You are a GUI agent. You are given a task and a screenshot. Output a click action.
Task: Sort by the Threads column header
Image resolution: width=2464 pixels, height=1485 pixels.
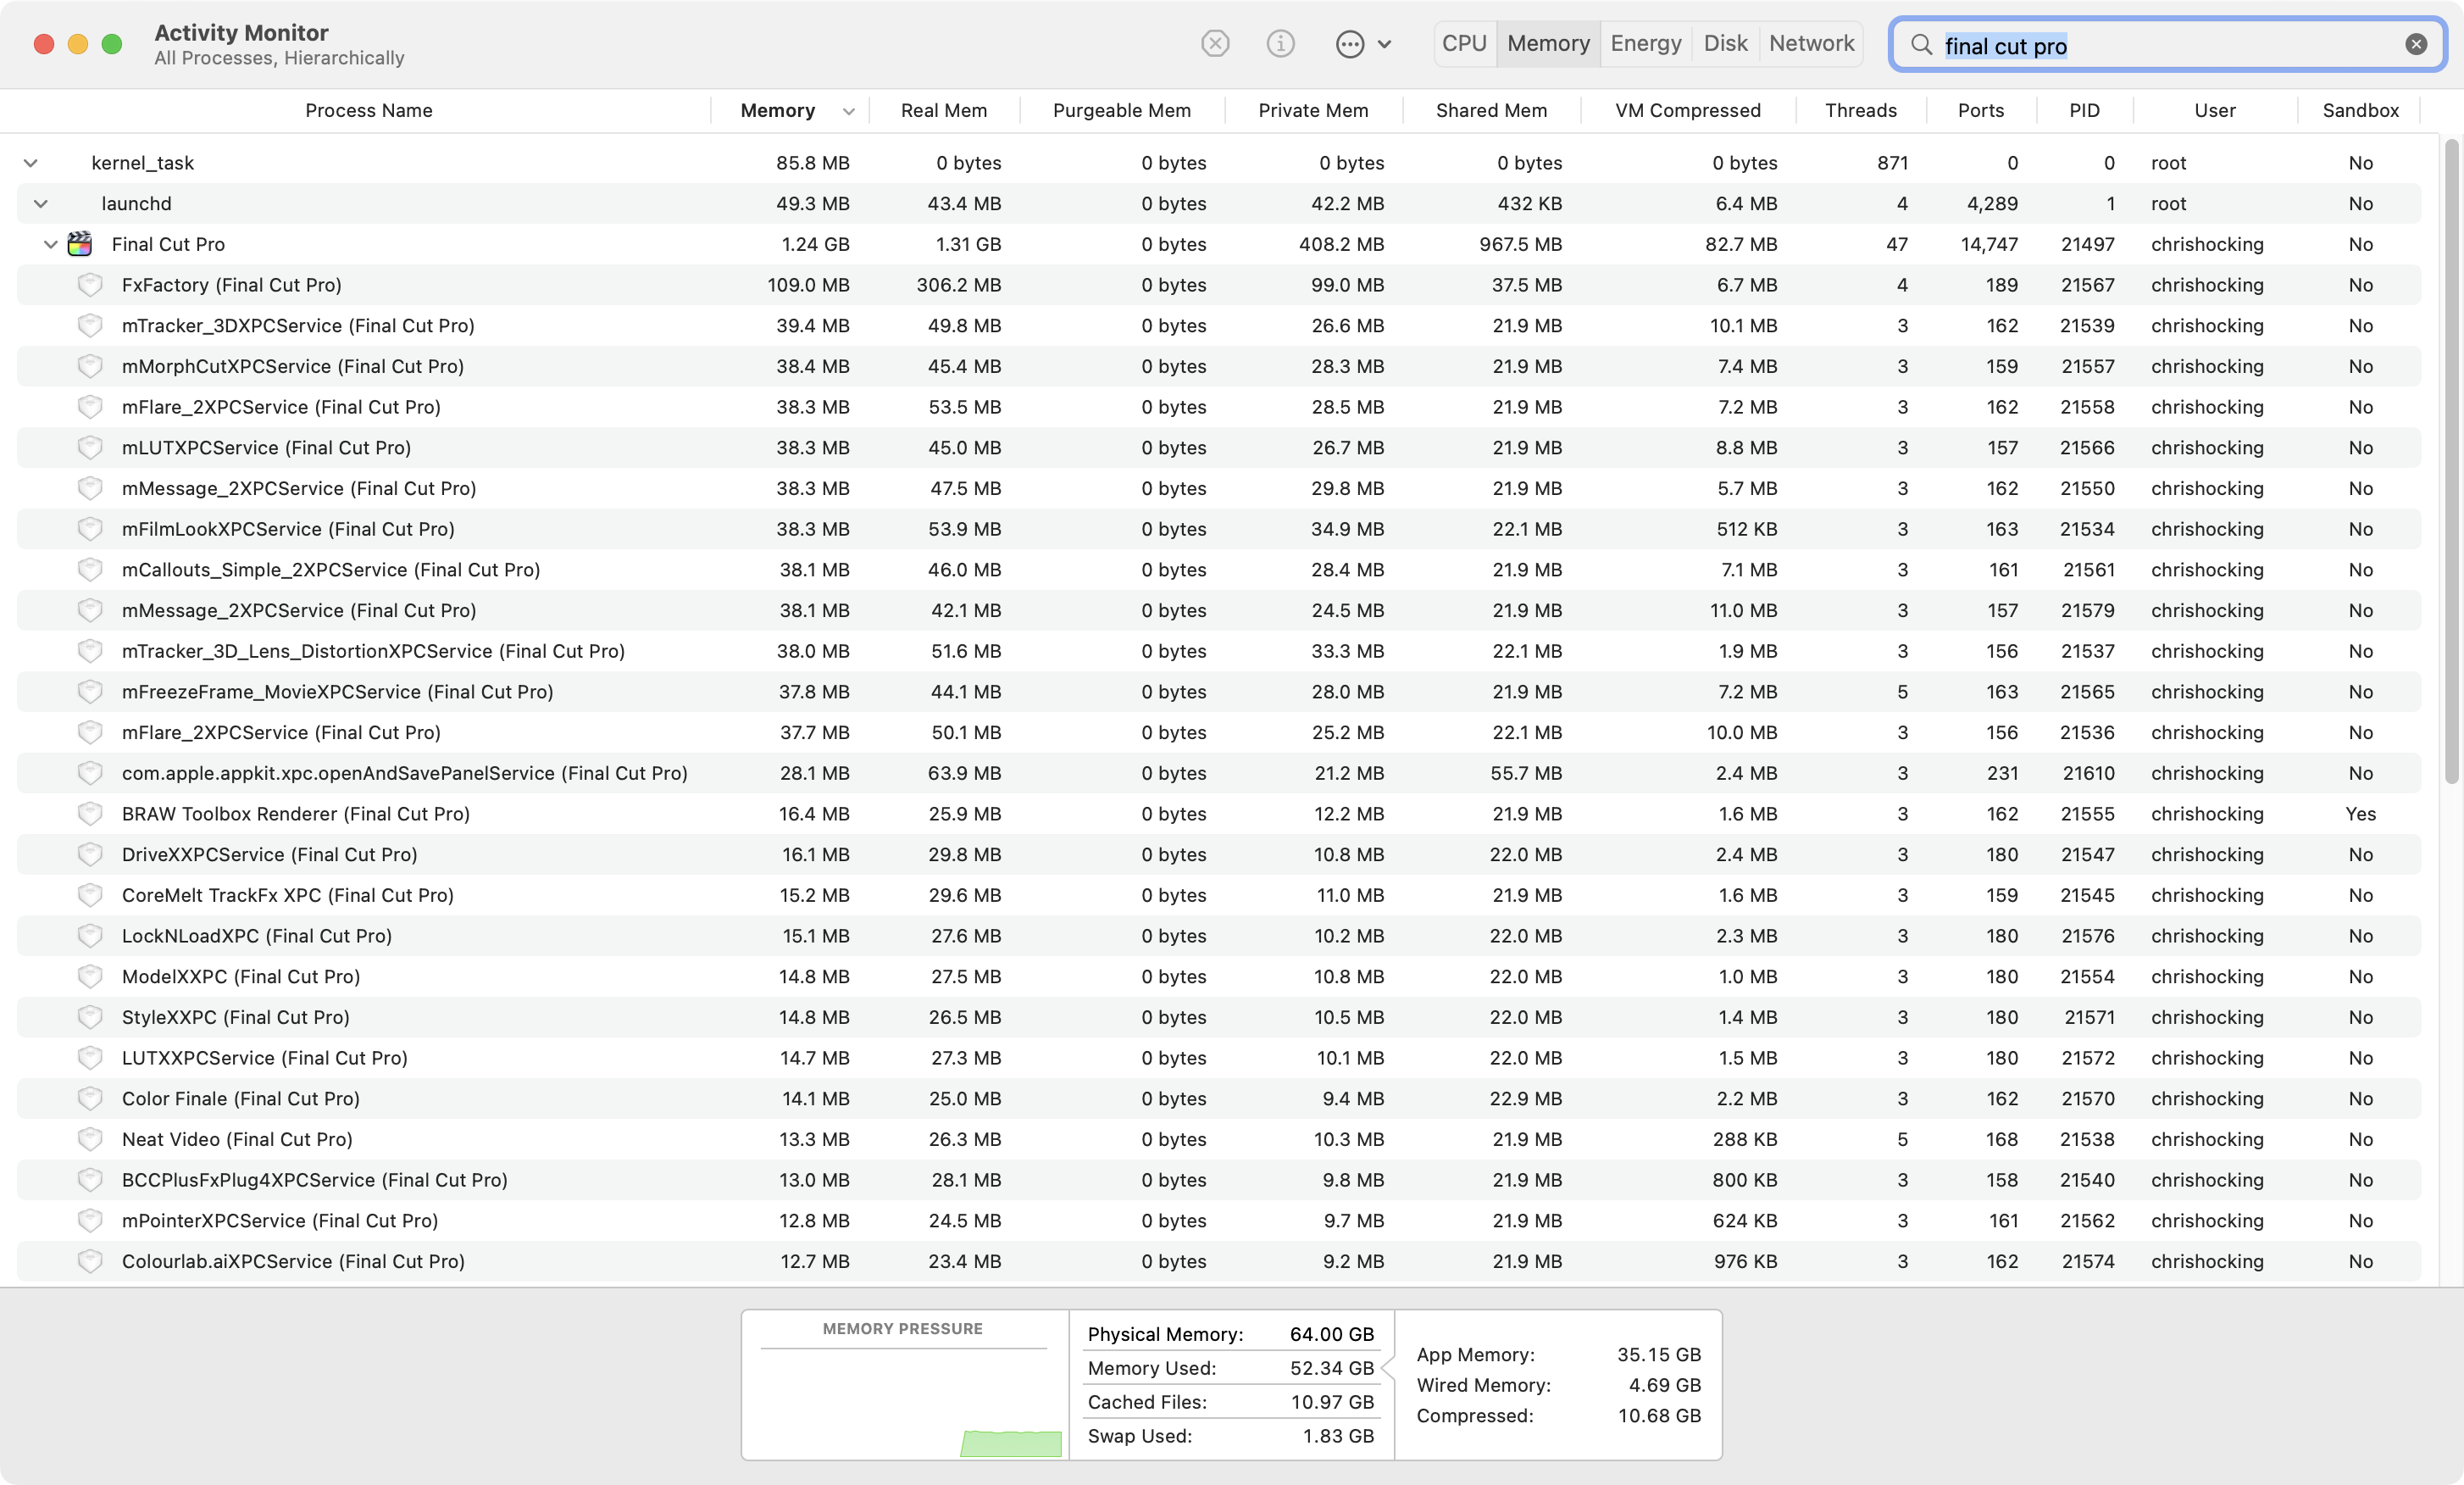(1860, 111)
